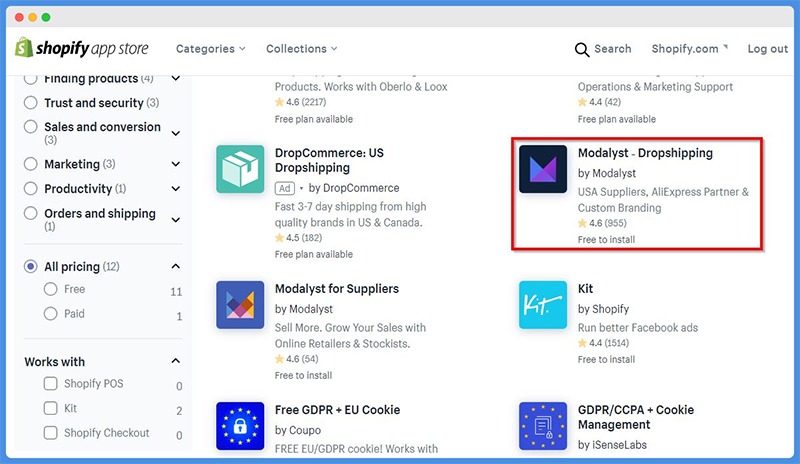The width and height of the screenshot is (800, 464).
Task: Open the Free GDPR + EU Cookie icon
Action: [240, 426]
